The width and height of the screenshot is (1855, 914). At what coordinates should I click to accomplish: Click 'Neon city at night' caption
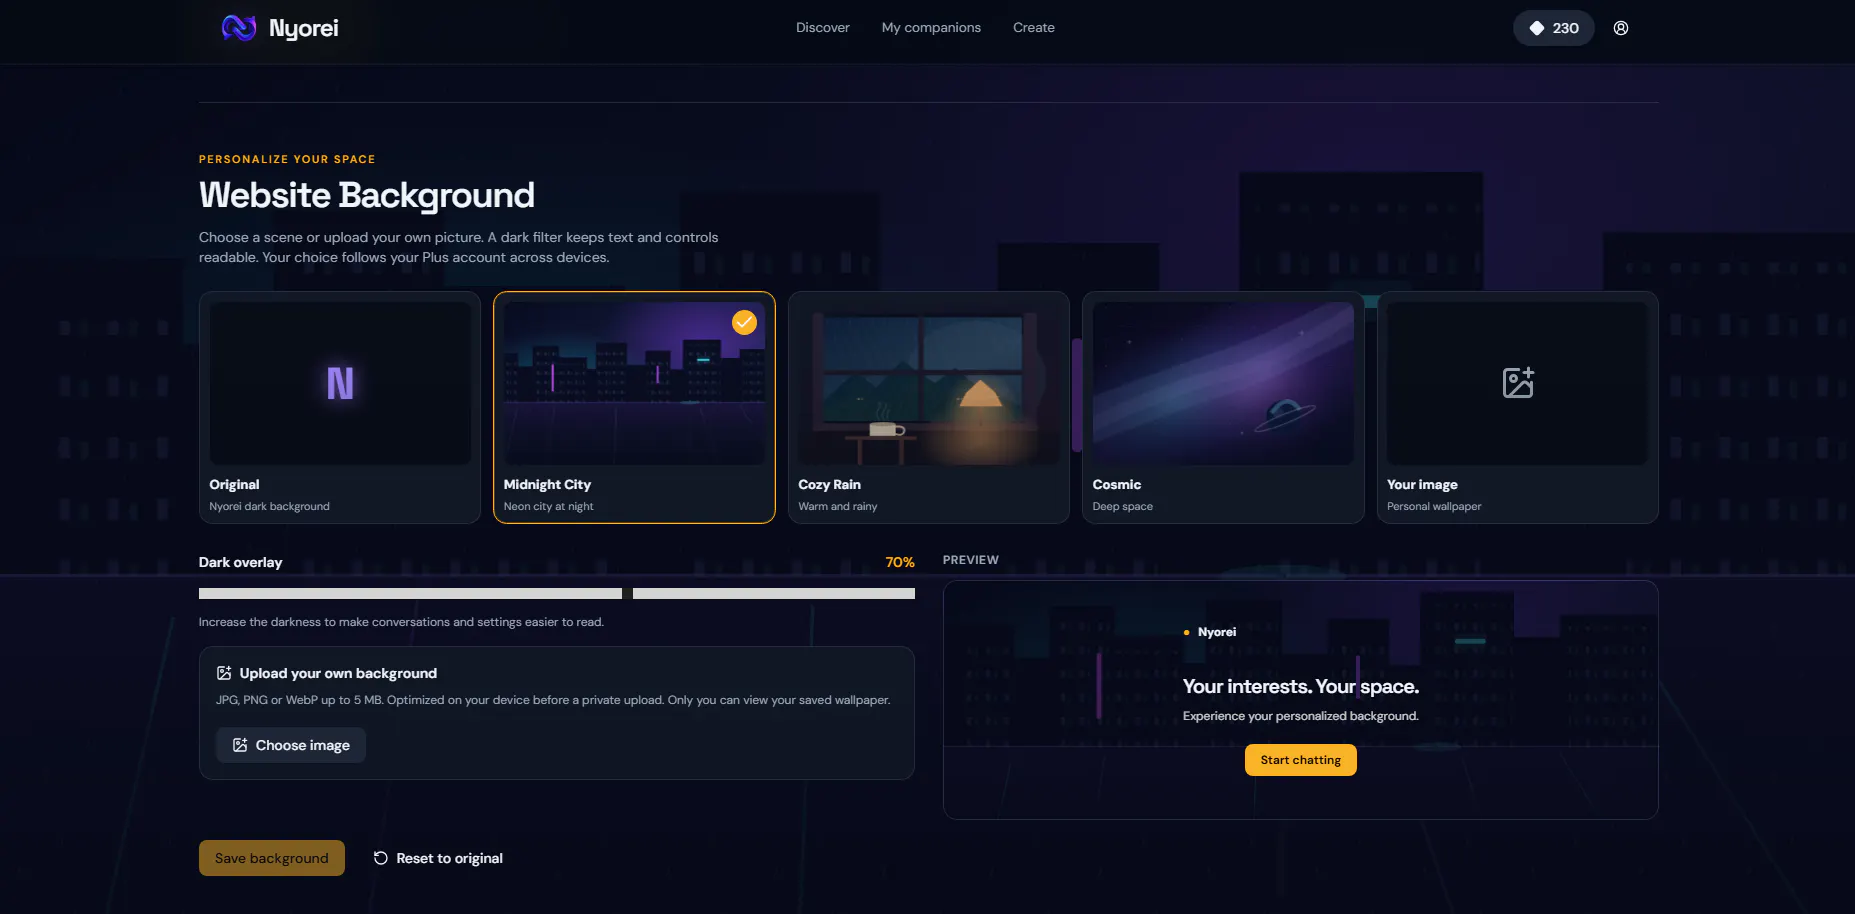pos(548,506)
